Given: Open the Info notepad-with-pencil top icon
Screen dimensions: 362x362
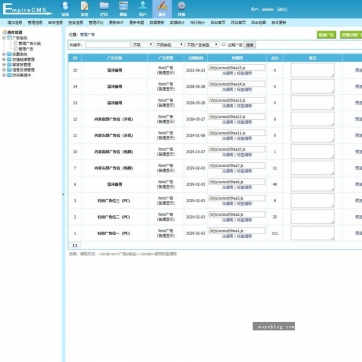Looking at the screenshot, I should point(85,9).
